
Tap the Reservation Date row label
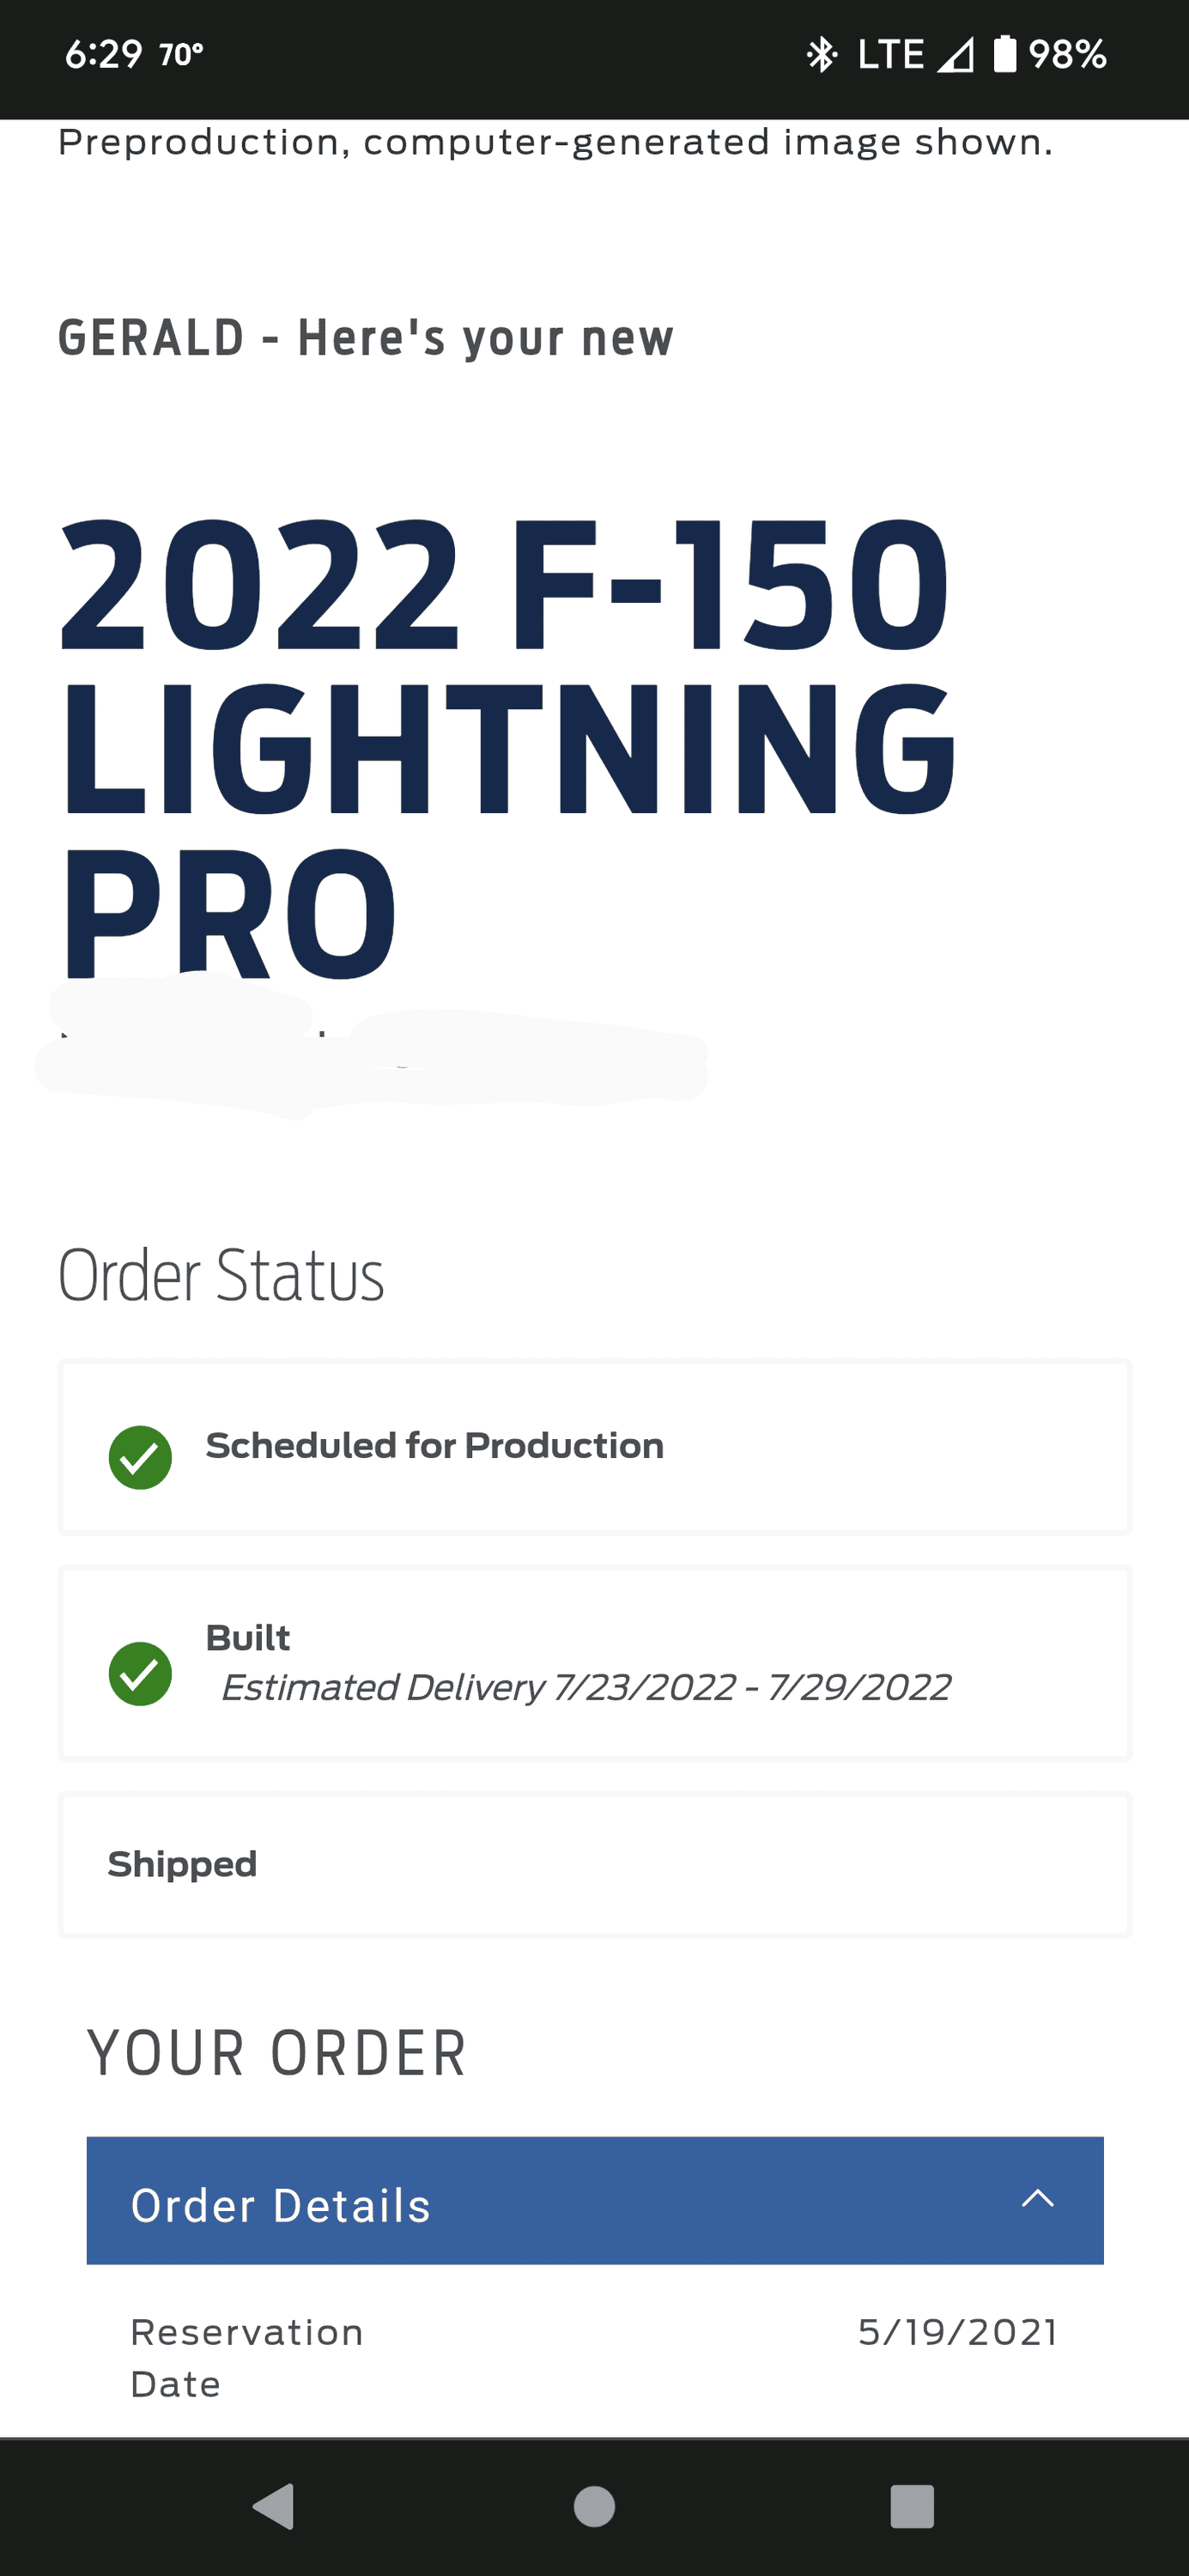[246, 2357]
